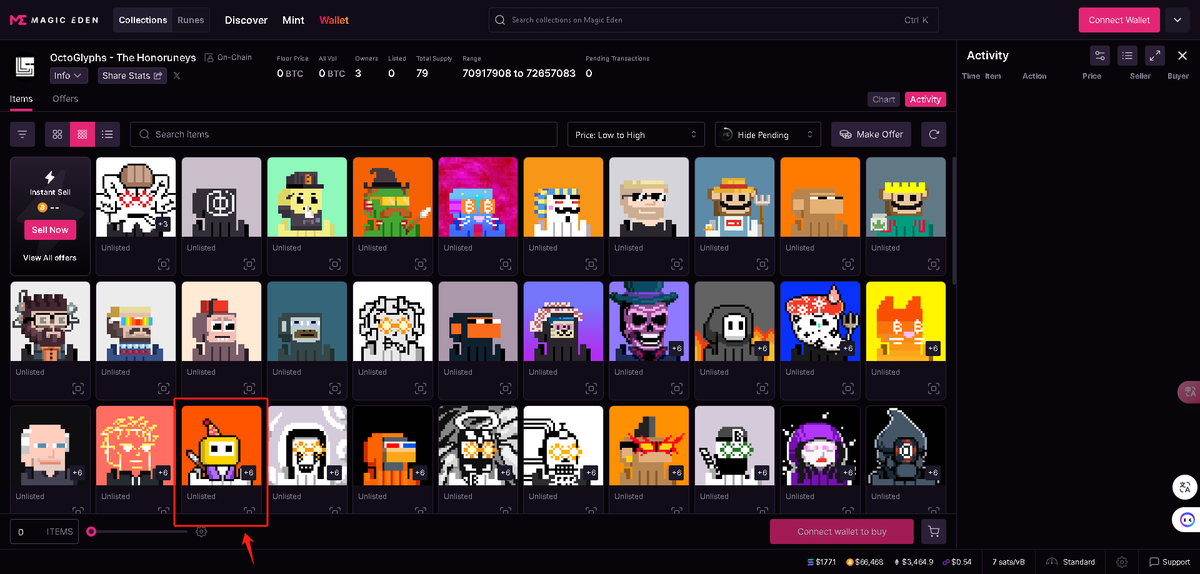
Task: Open the settings gear in bottom status bar
Action: pos(1122,562)
